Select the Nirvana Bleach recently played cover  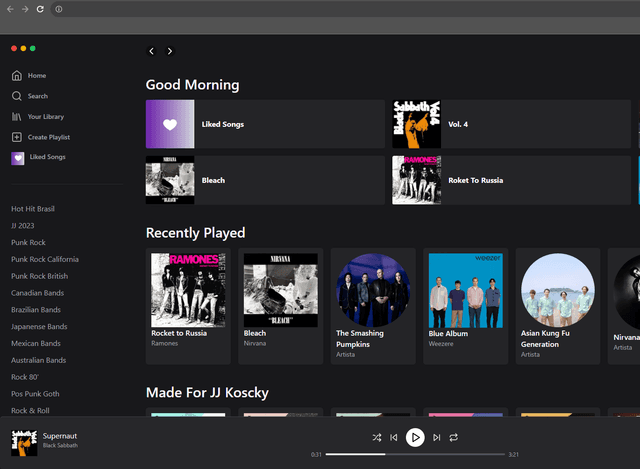pos(281,290)
